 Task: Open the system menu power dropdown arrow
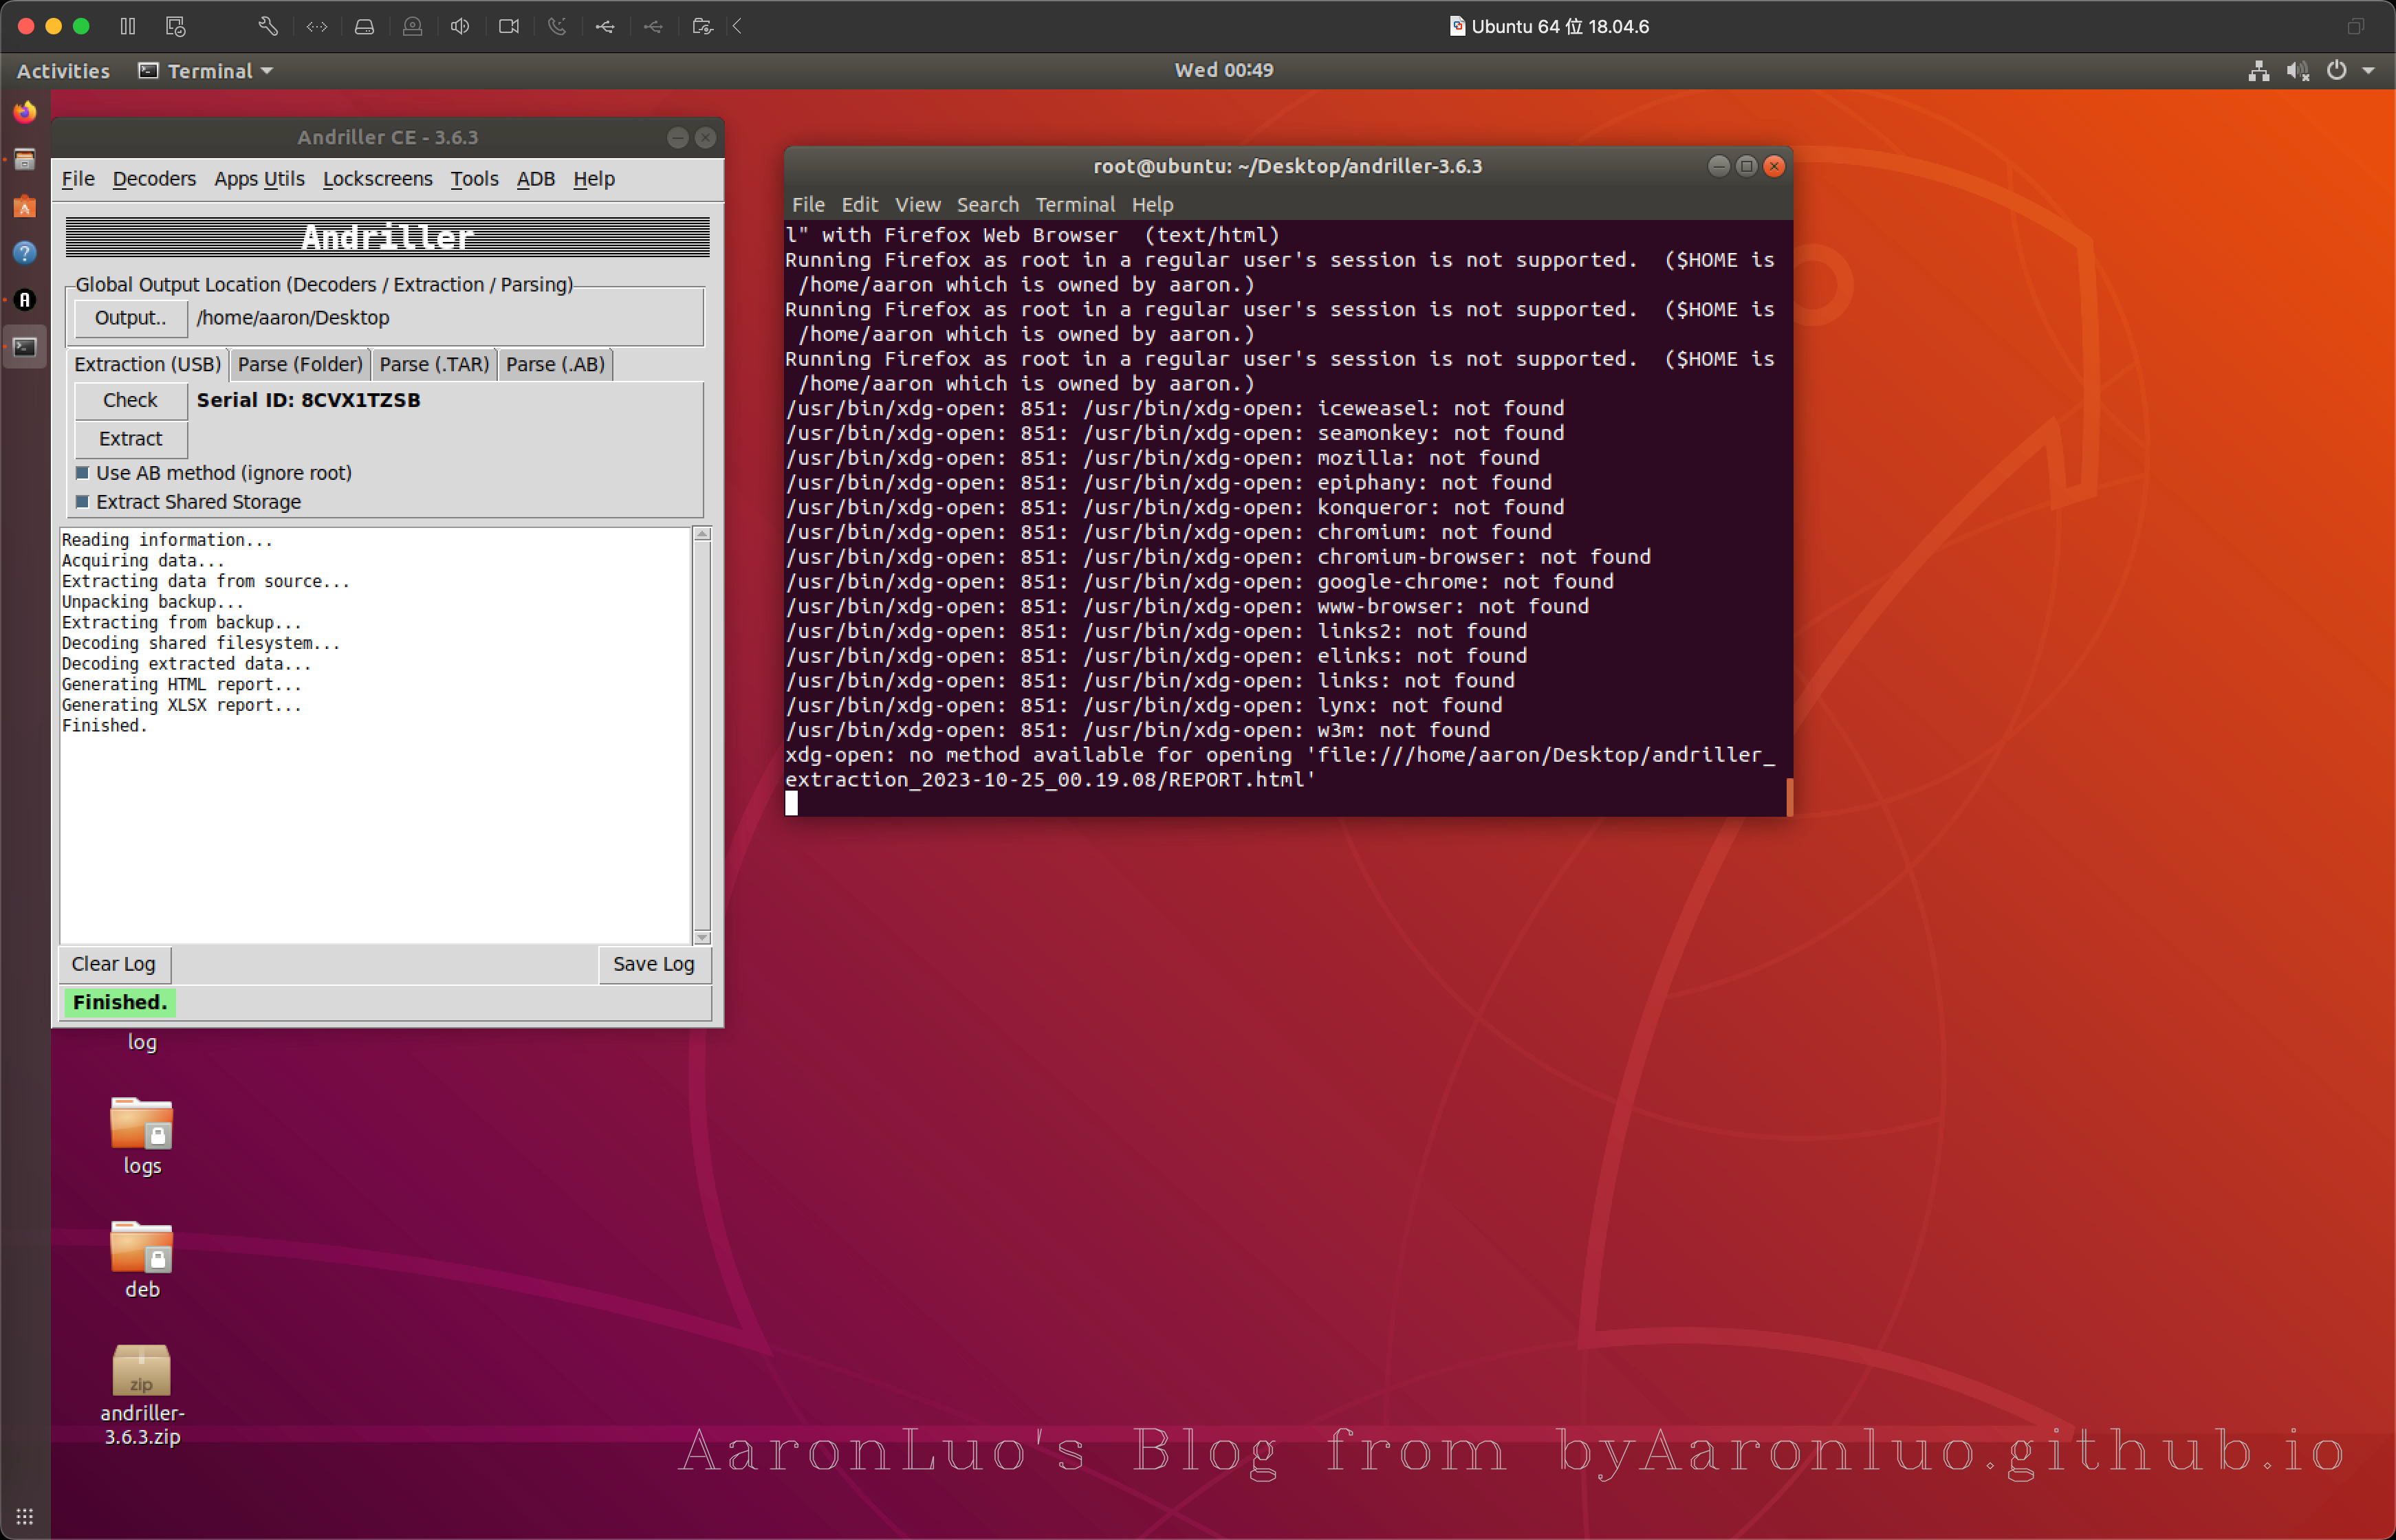2369,71
